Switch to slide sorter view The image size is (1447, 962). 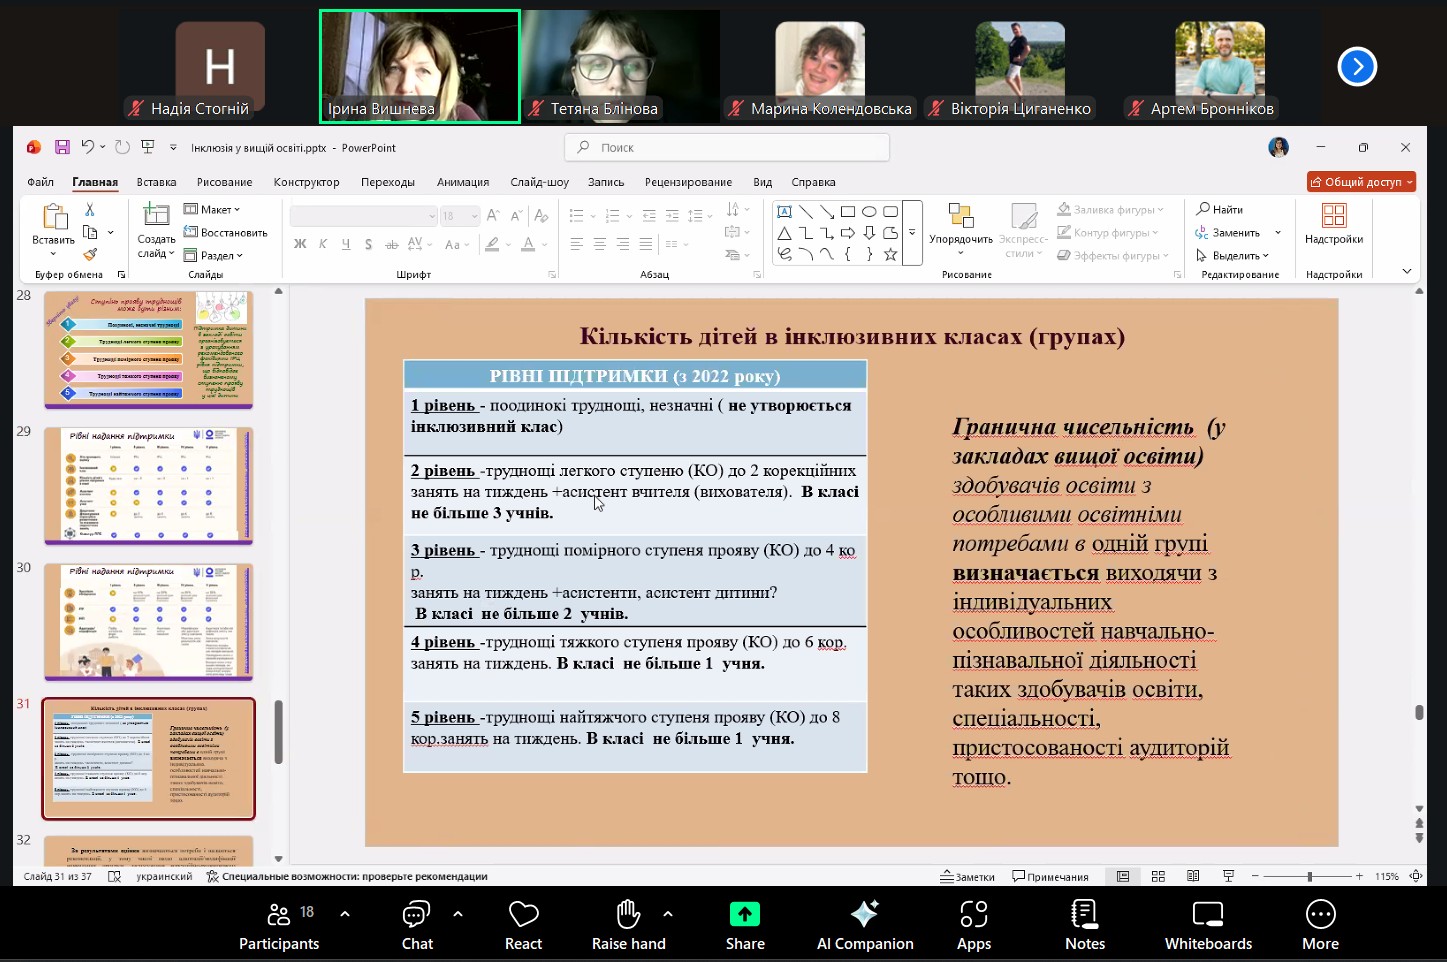[1158, 876]
